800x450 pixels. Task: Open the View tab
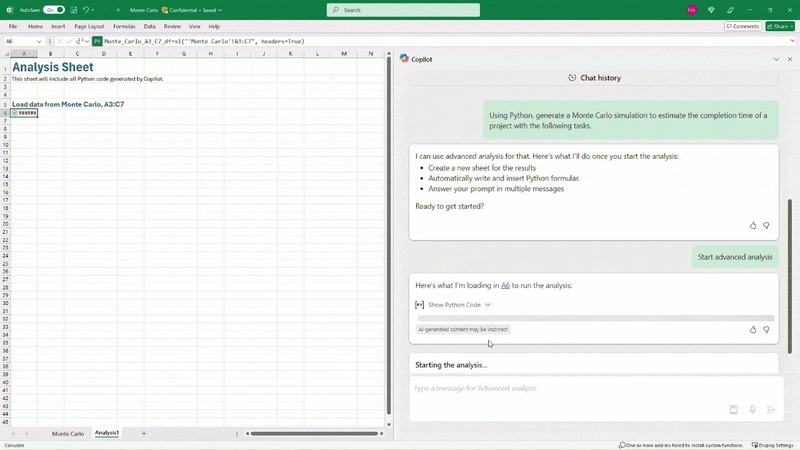[x=194, y=26]
